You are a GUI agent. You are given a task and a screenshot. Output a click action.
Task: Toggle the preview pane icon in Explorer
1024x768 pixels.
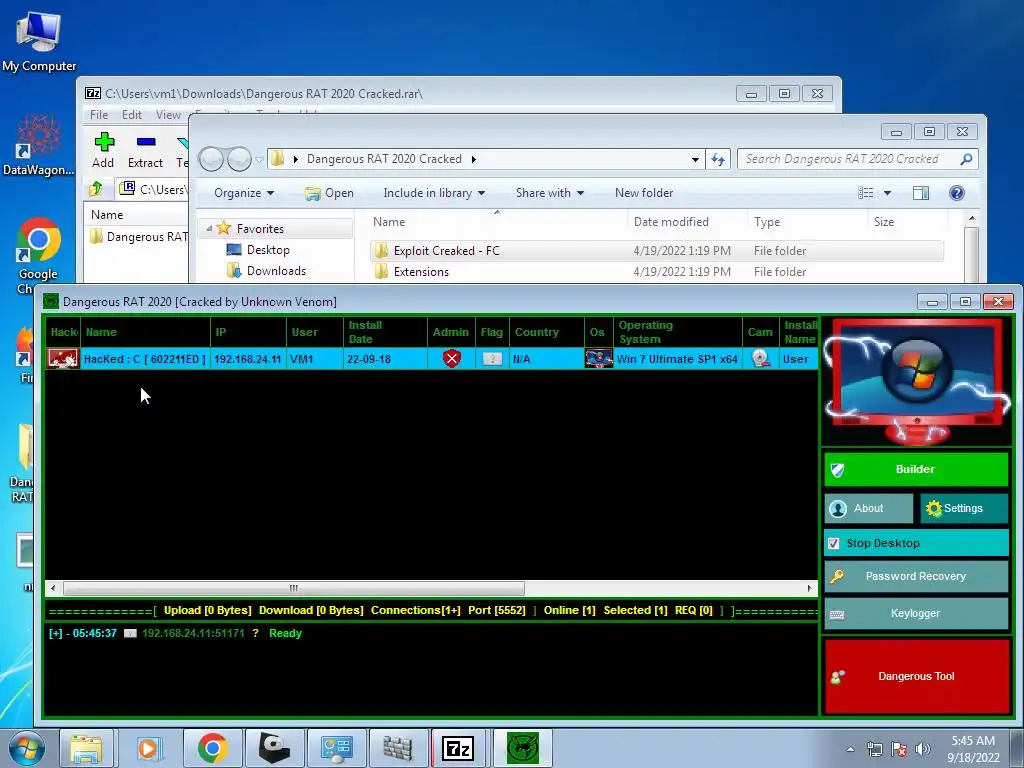[921, 193]
